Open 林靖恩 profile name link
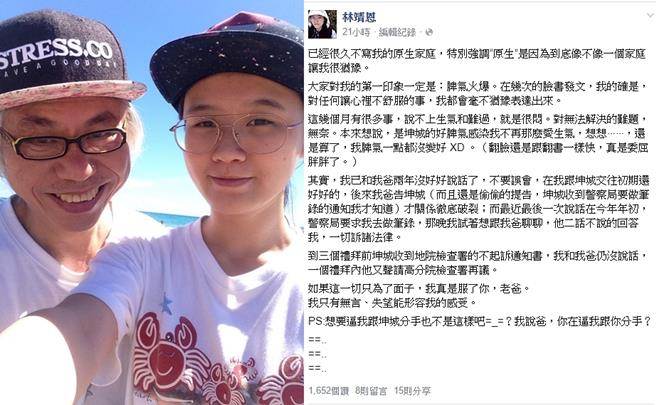 [x=359, y=17]
